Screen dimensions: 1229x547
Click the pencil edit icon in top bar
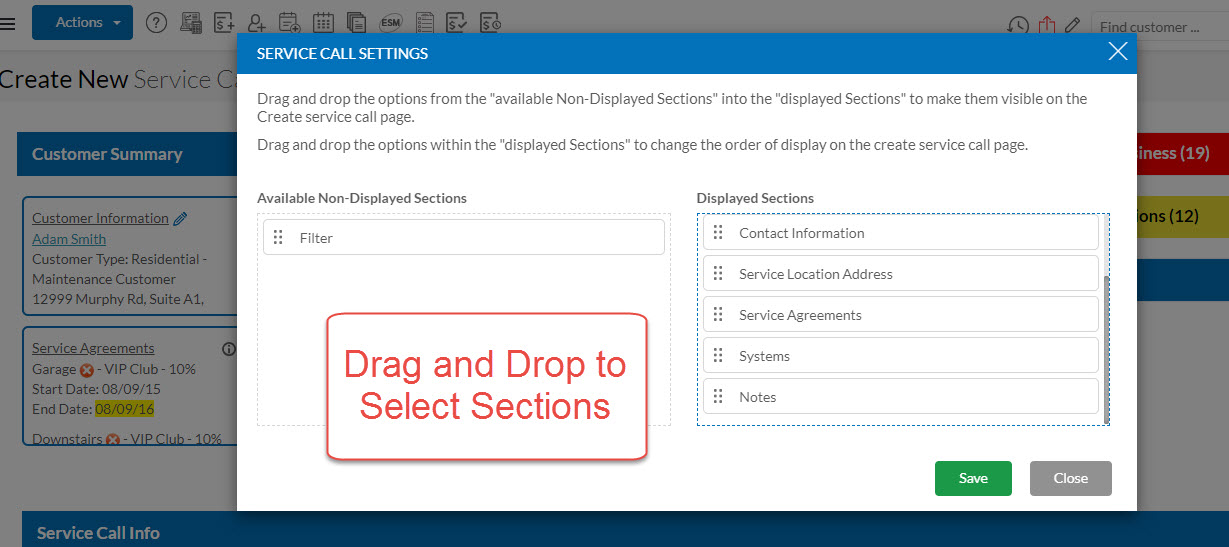tap(1072, 25)
